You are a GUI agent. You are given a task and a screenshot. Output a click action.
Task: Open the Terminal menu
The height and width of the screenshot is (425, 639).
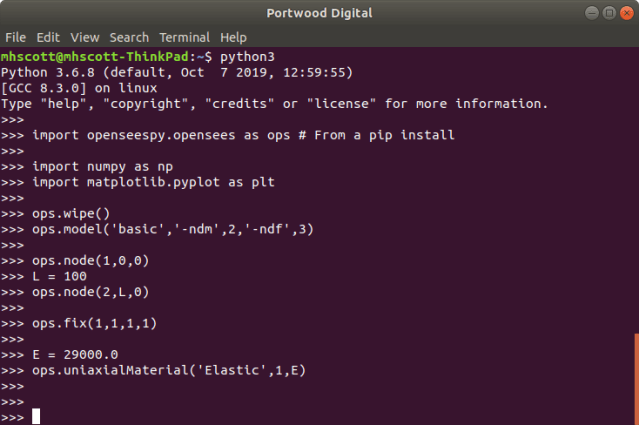pos(185,37)
